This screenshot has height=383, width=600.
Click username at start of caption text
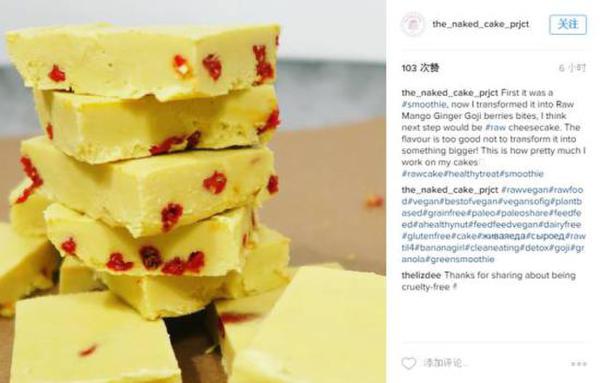click(x=450, y=93)
